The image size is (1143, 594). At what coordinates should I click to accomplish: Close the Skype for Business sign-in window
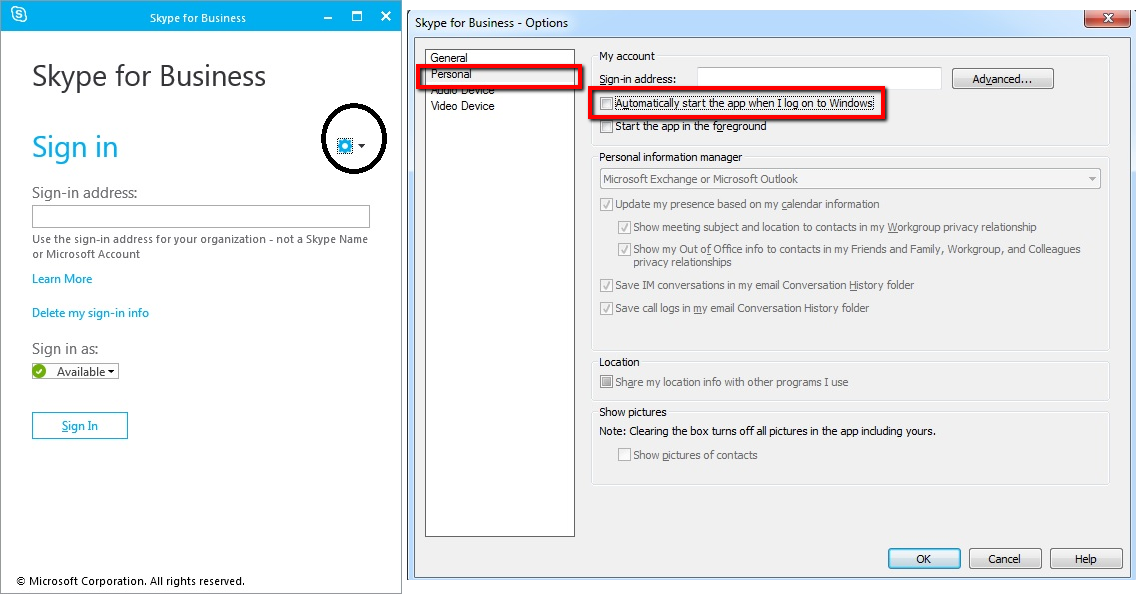386,16
